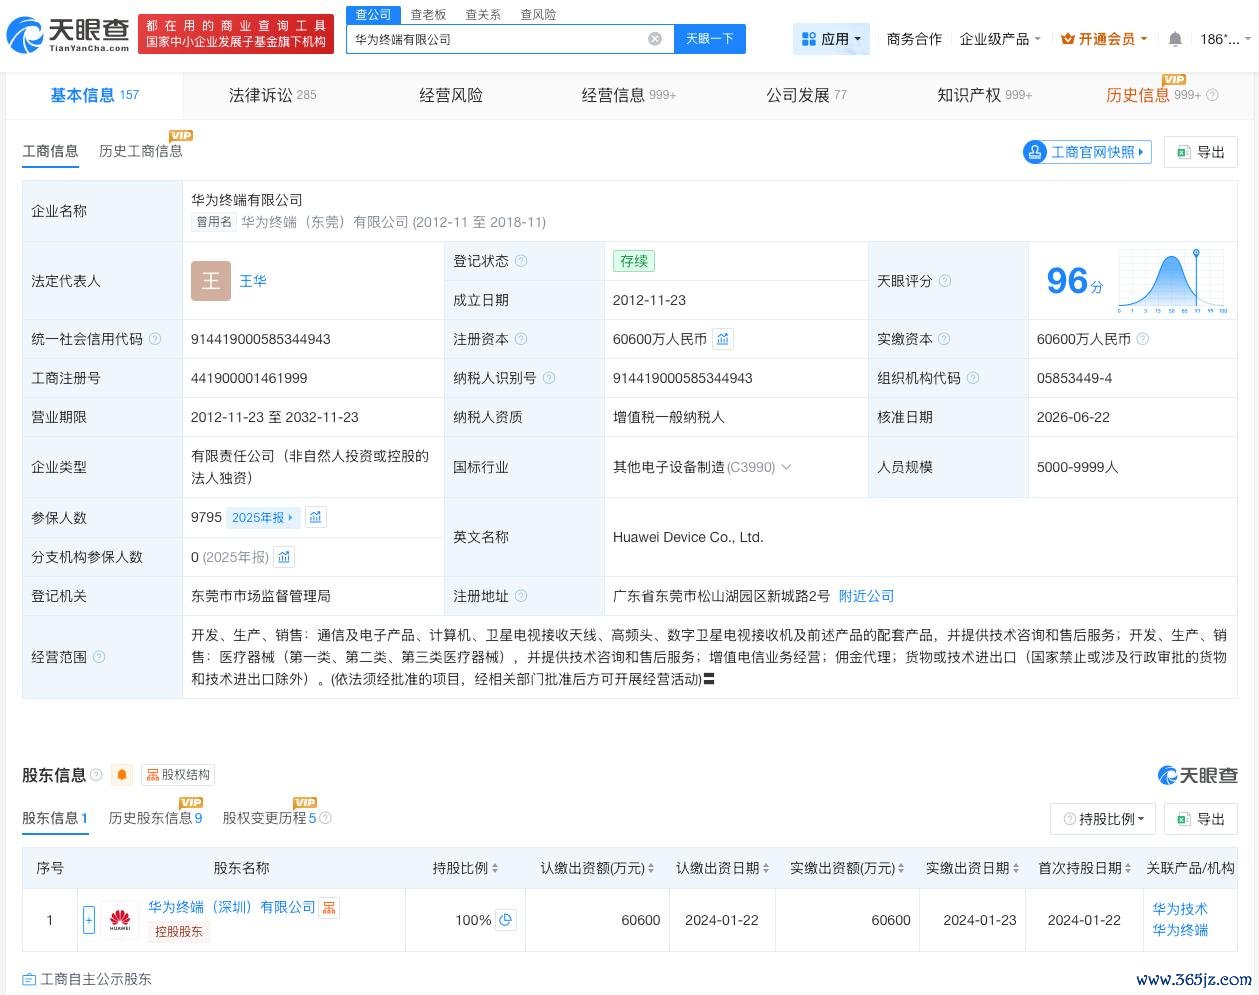The height and width of the screenshot is (995, 1259).
Task: Open the 2025年报 year selector
Action: [262, 517]
